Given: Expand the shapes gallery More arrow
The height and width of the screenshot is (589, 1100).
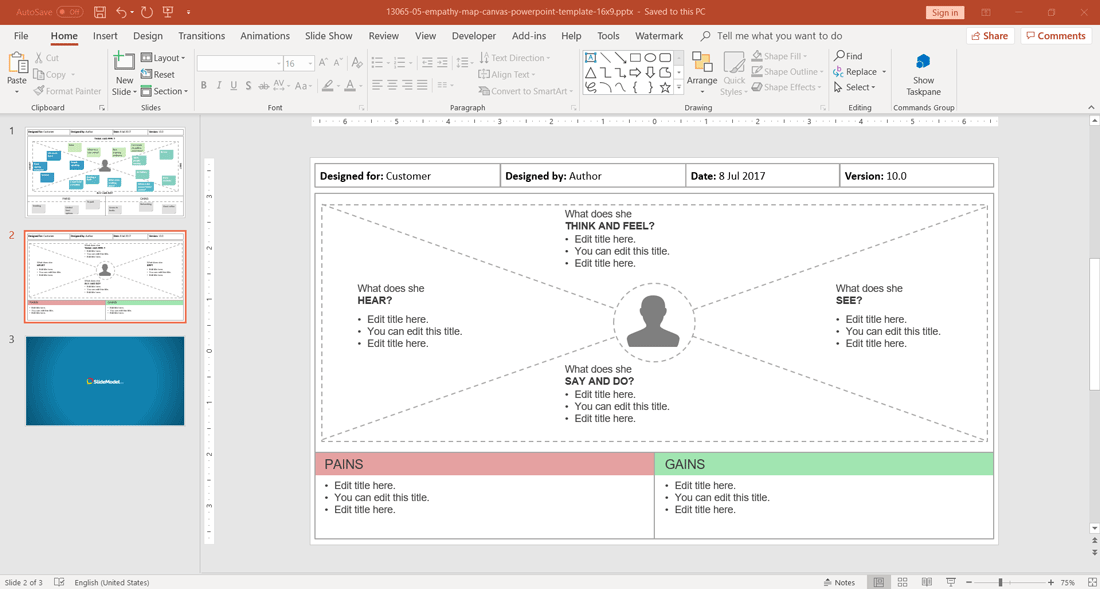Looking at the screenshot, I should [678, 88].
